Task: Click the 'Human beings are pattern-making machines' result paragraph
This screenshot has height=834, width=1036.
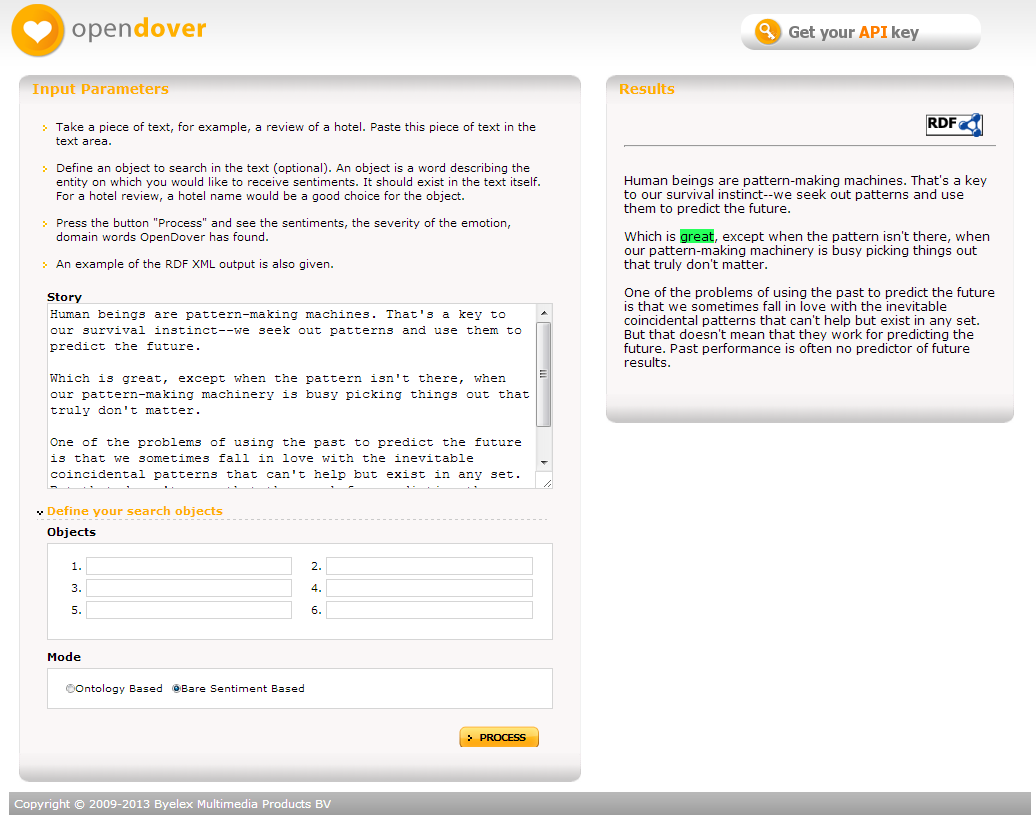Action: pos(805,194)
